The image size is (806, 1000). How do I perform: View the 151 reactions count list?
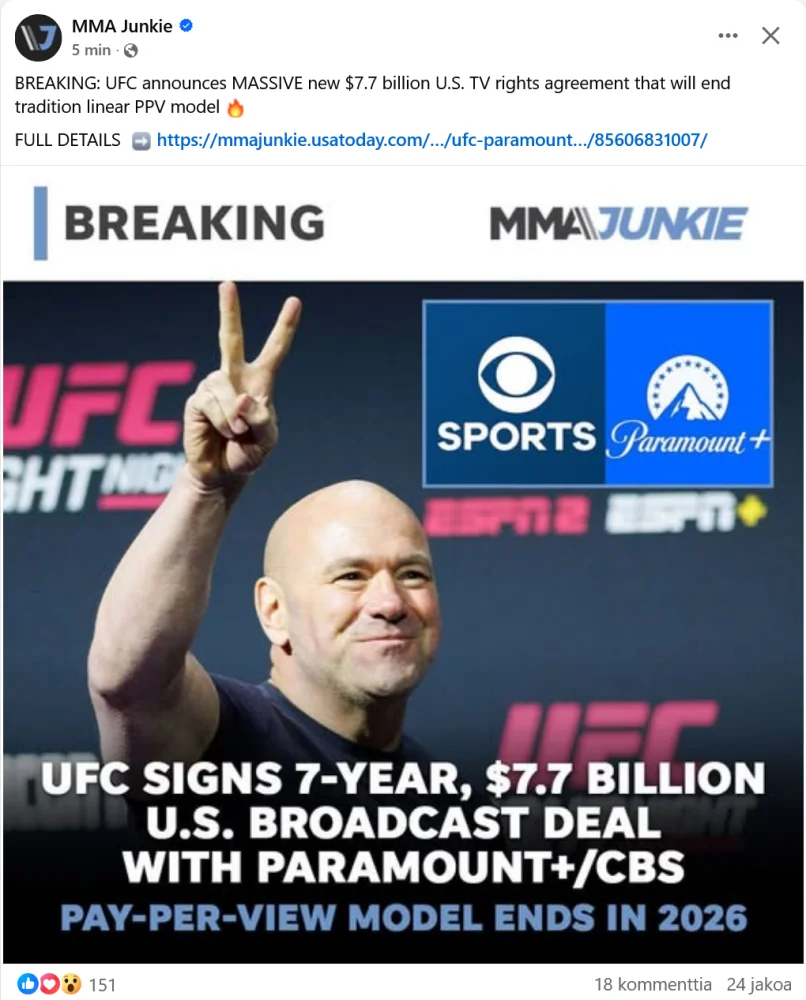[x=102, y=985]
